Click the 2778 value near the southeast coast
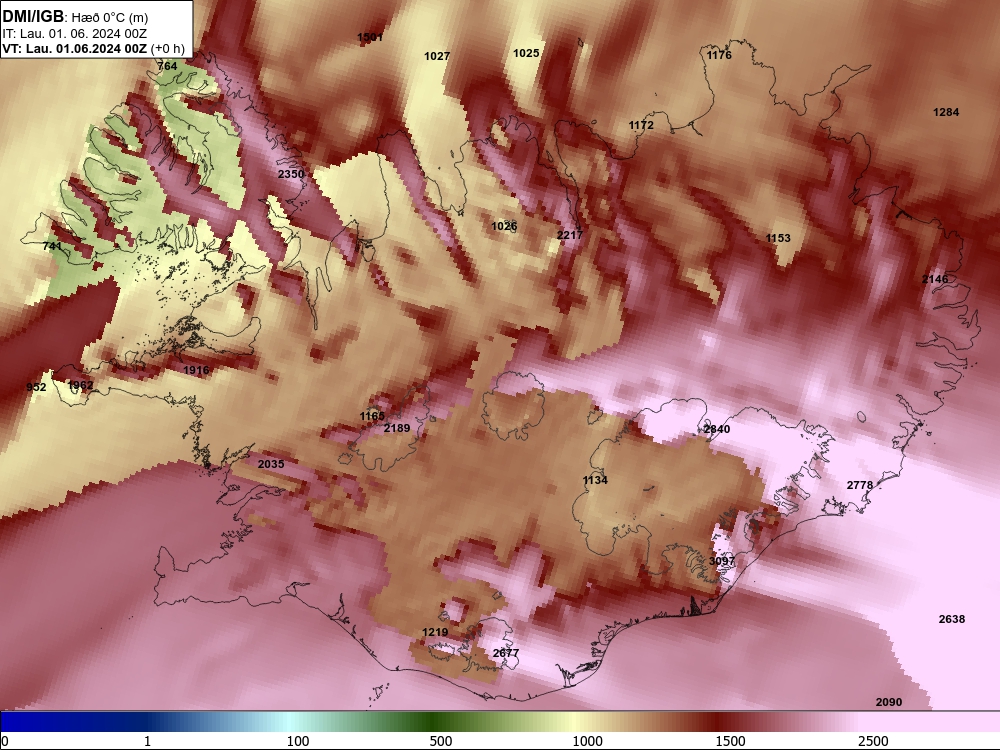1000x750 pixels. [859, 485]
